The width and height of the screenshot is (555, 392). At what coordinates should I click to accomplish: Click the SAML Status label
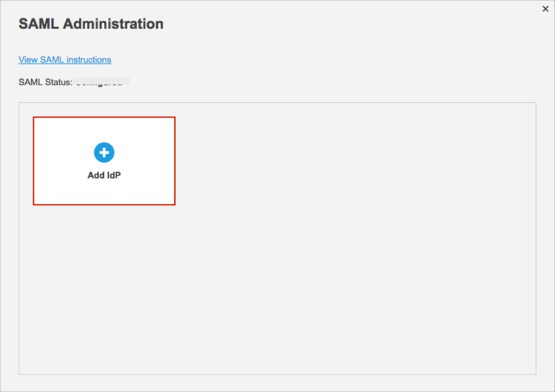click(x=45, y=82)
